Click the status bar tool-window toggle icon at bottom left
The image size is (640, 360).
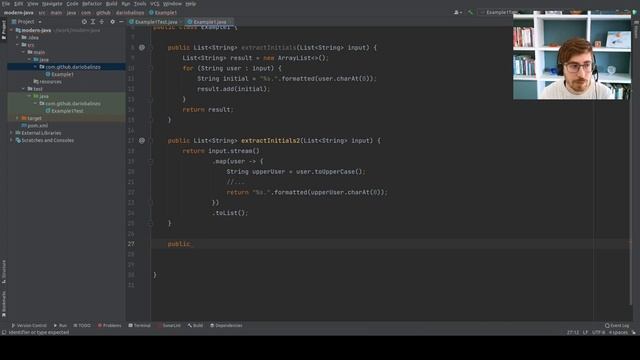4,333
